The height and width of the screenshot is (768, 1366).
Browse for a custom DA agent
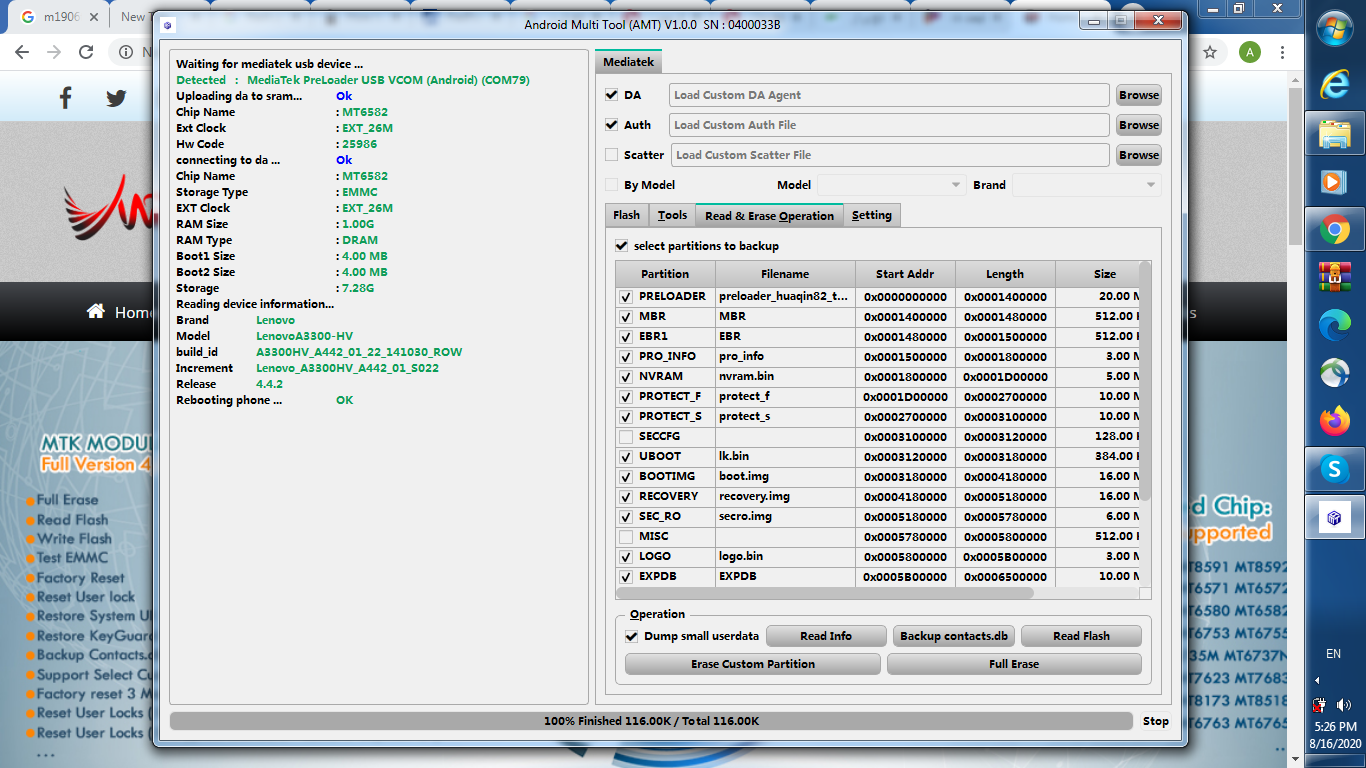[x=1139, y=95]
